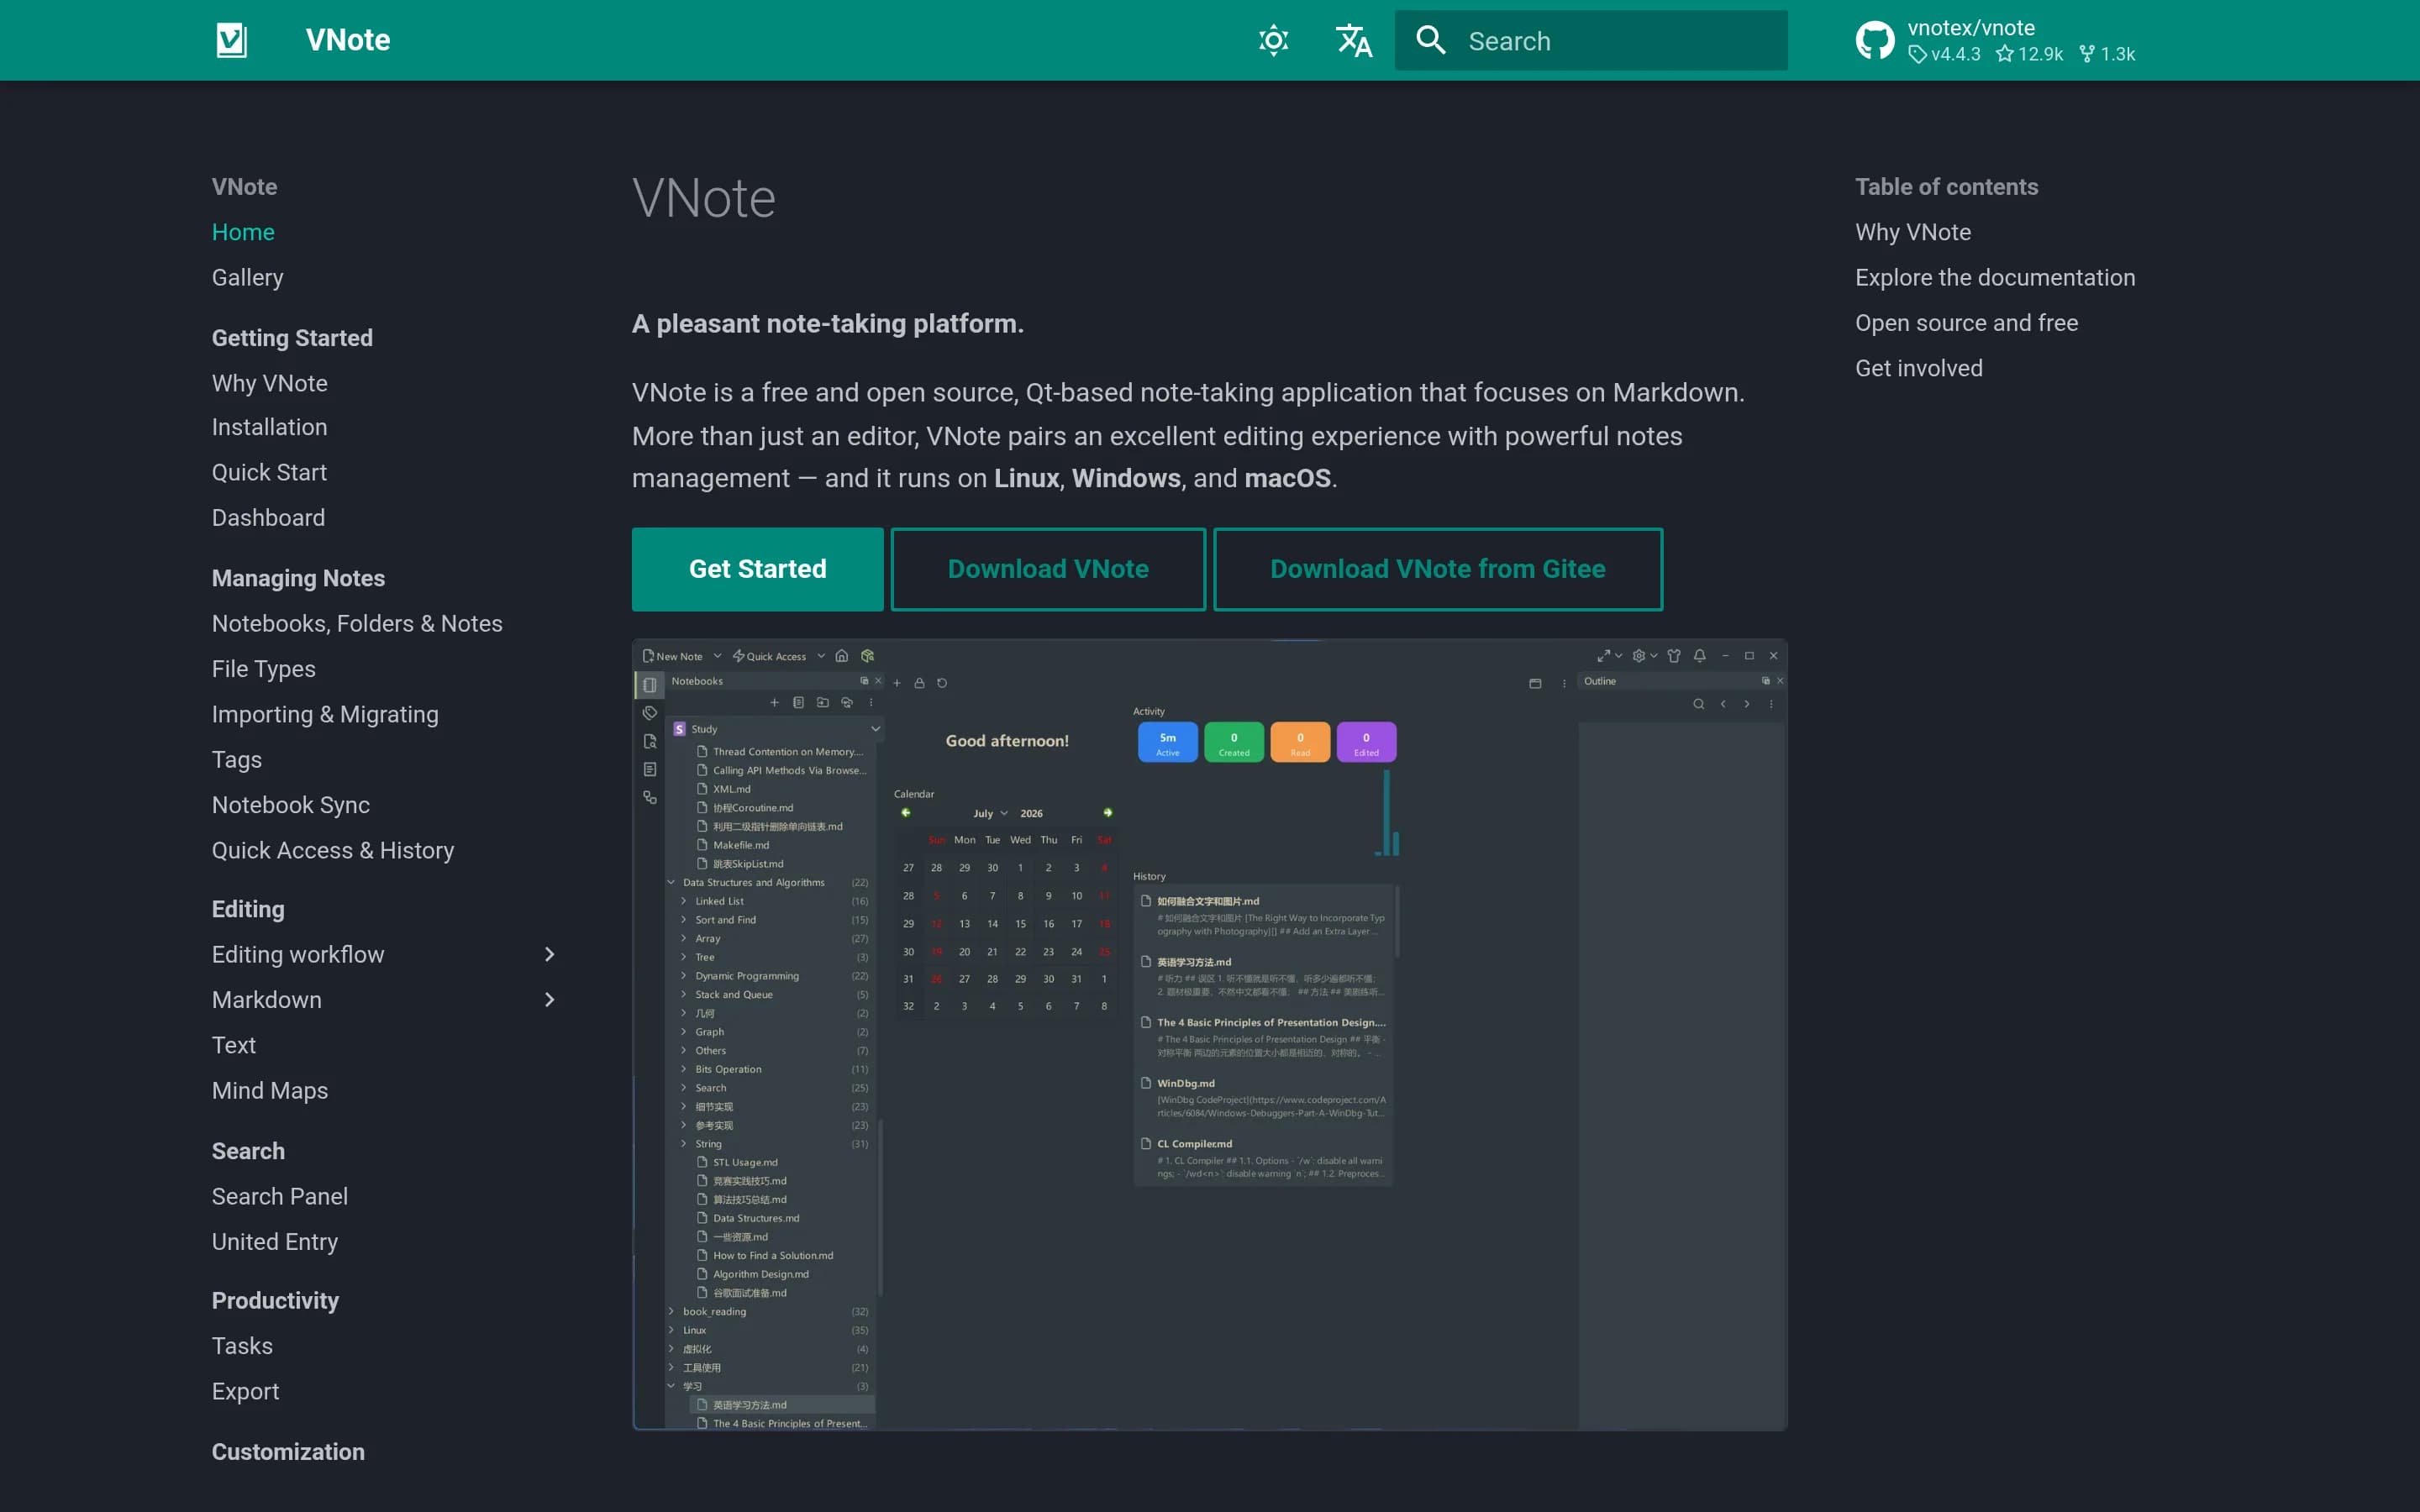Screen dimensions: 2420x1512
Task: Focus the Search input field
Action: coord(1591,40)
